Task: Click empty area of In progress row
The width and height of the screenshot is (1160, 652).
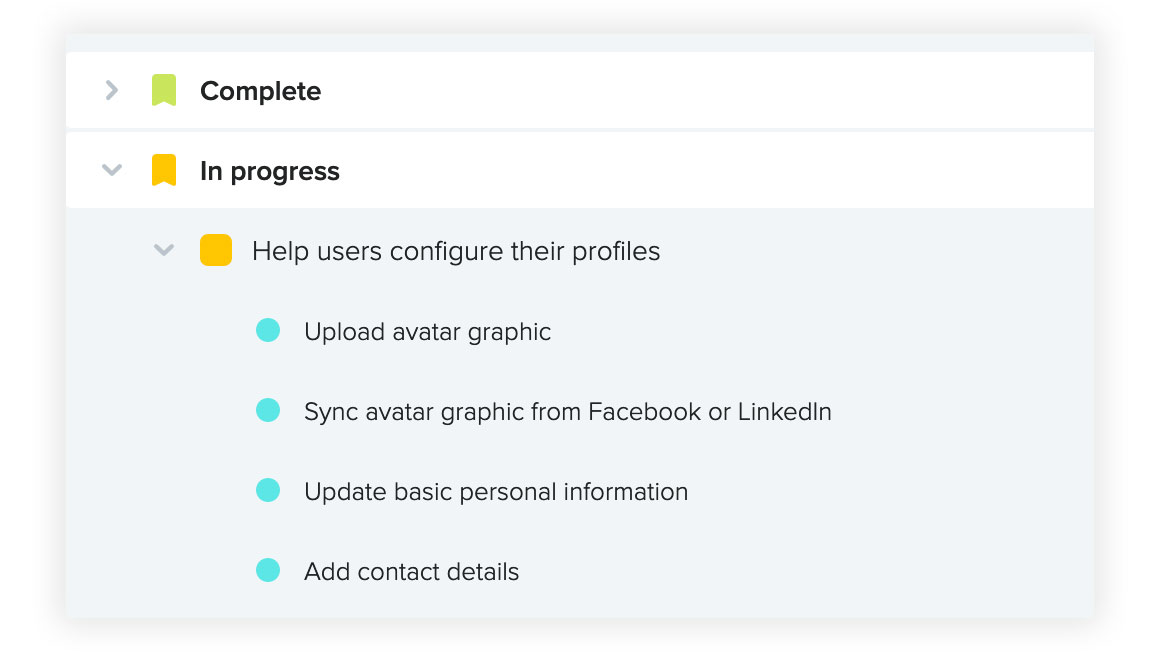Action: 710,170
